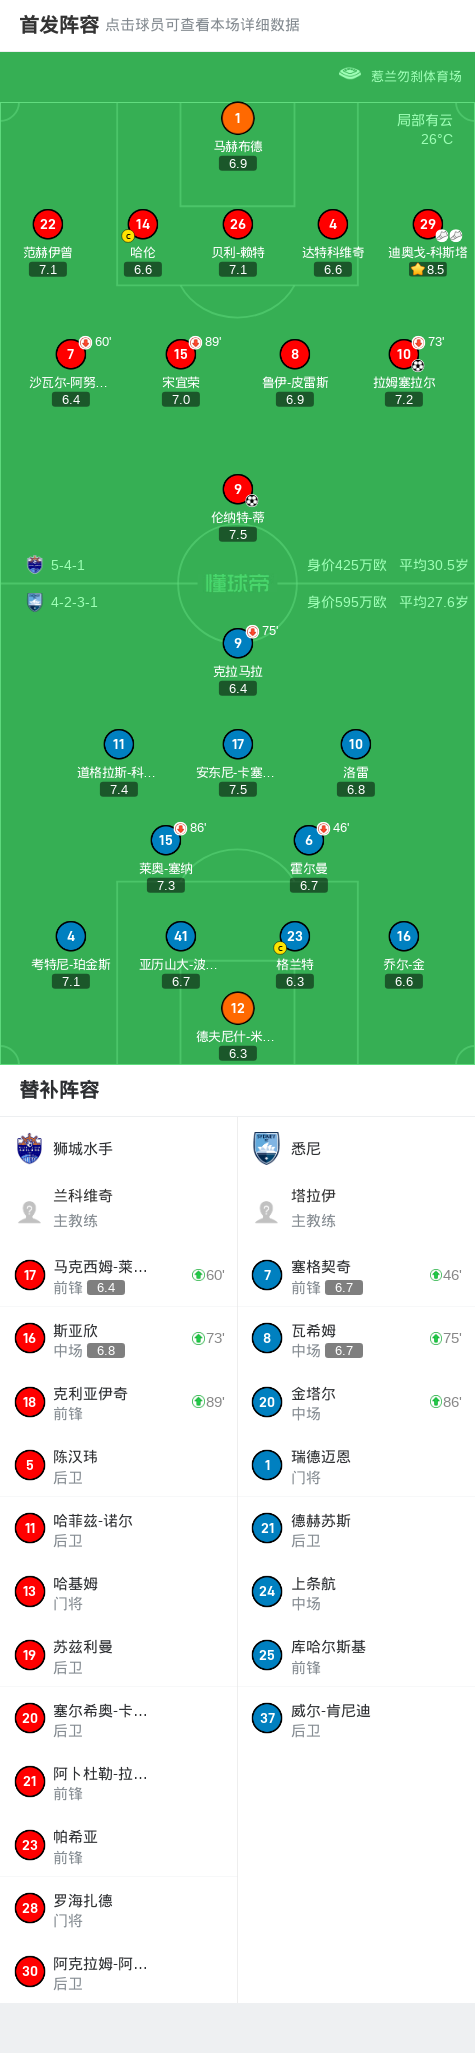Tap number 9 伦纳特-蒂 player badge
This screenshot has height=2053, width=475.
tap(237, 489)
